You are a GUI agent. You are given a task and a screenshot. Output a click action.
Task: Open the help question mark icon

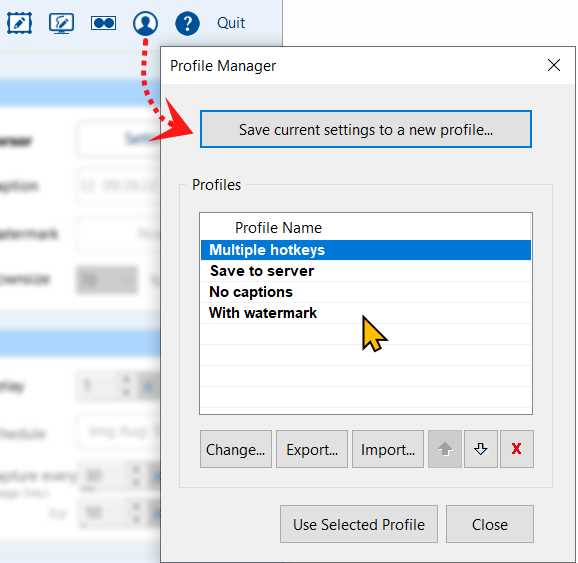[x=187, y=23]
